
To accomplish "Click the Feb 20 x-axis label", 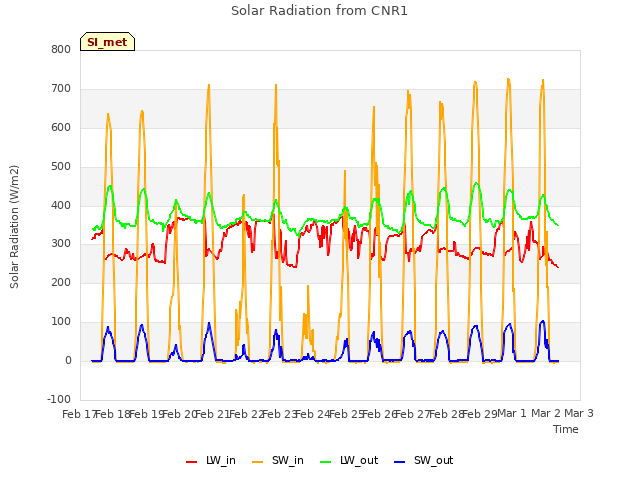I will [x=179, y=414].
